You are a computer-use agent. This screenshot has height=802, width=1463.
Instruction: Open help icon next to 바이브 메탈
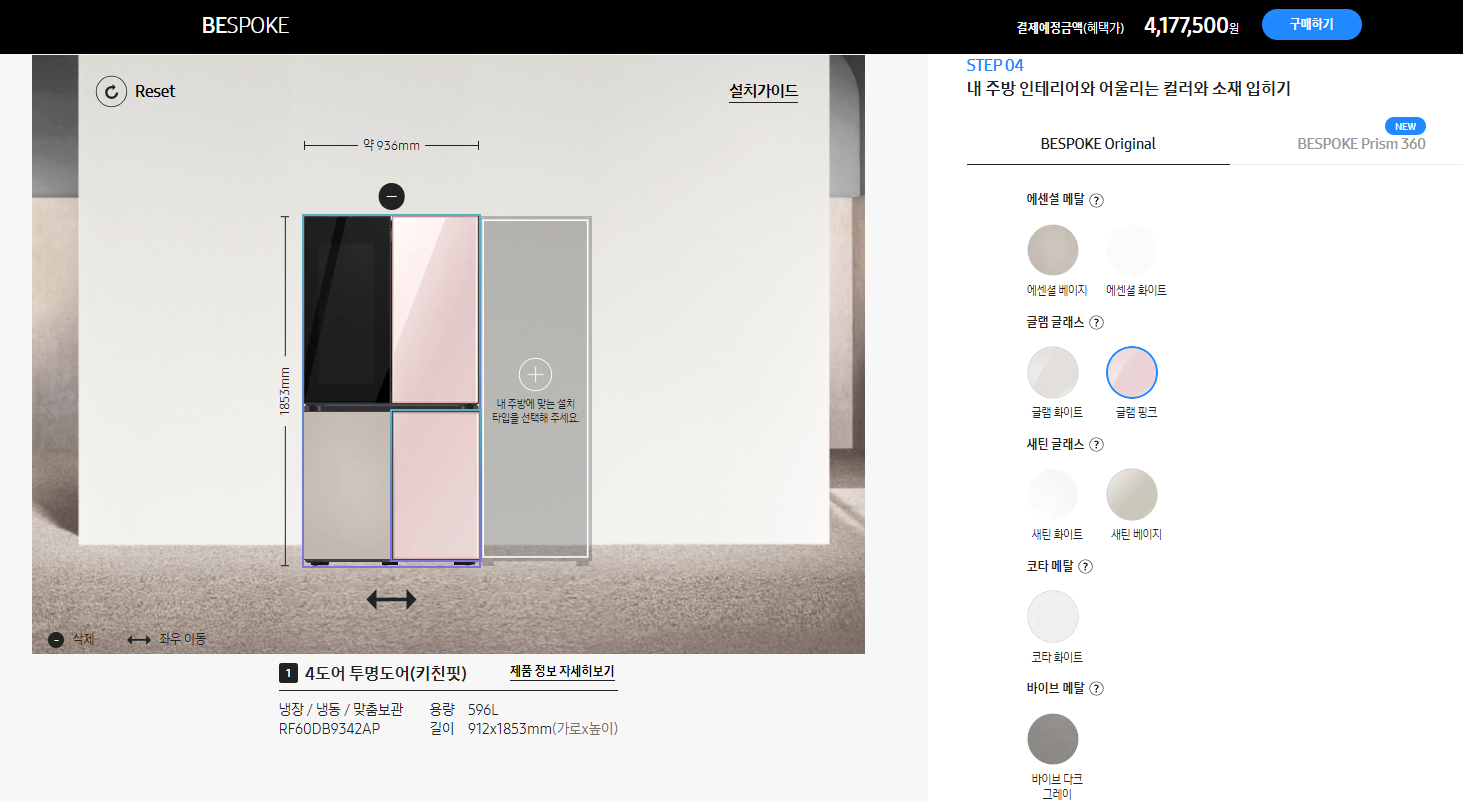point(1096,688)
